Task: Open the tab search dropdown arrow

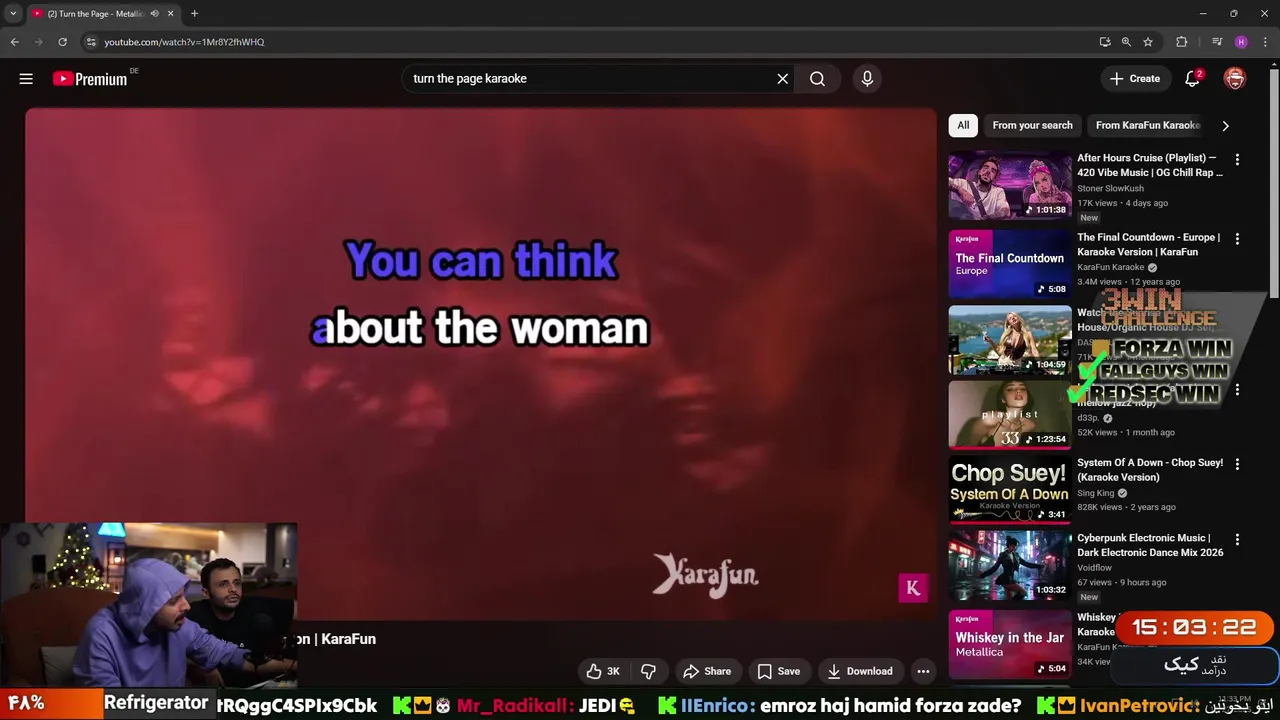Action: point(13,14)
